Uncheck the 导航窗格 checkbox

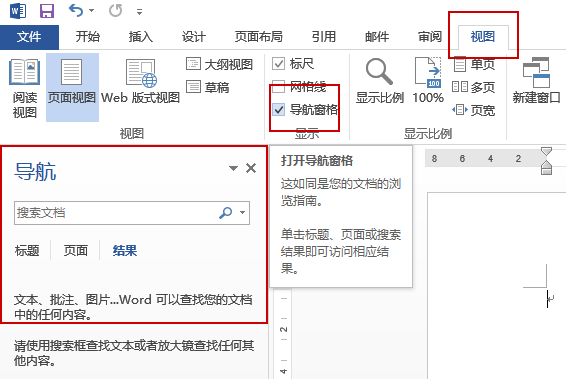point(278,109)
